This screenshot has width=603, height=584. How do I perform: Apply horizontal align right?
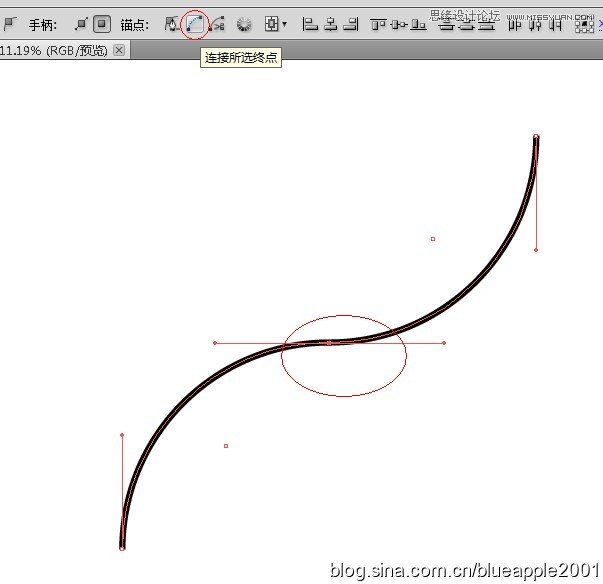(x=351, y=24)
